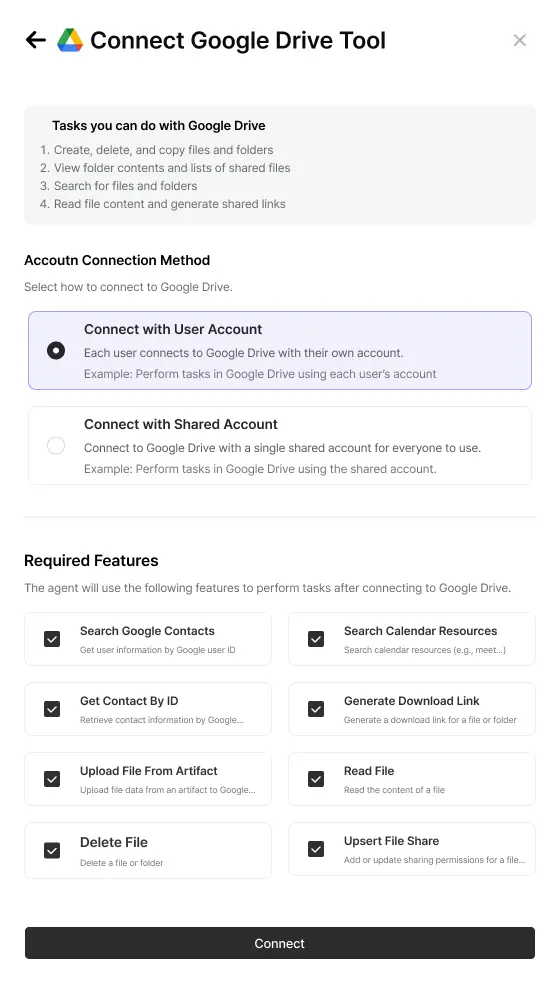Toggle the Upsert File Share checkbox
Image resolution: width=560 pixels, height=999 pixels.
coord(316,849)
